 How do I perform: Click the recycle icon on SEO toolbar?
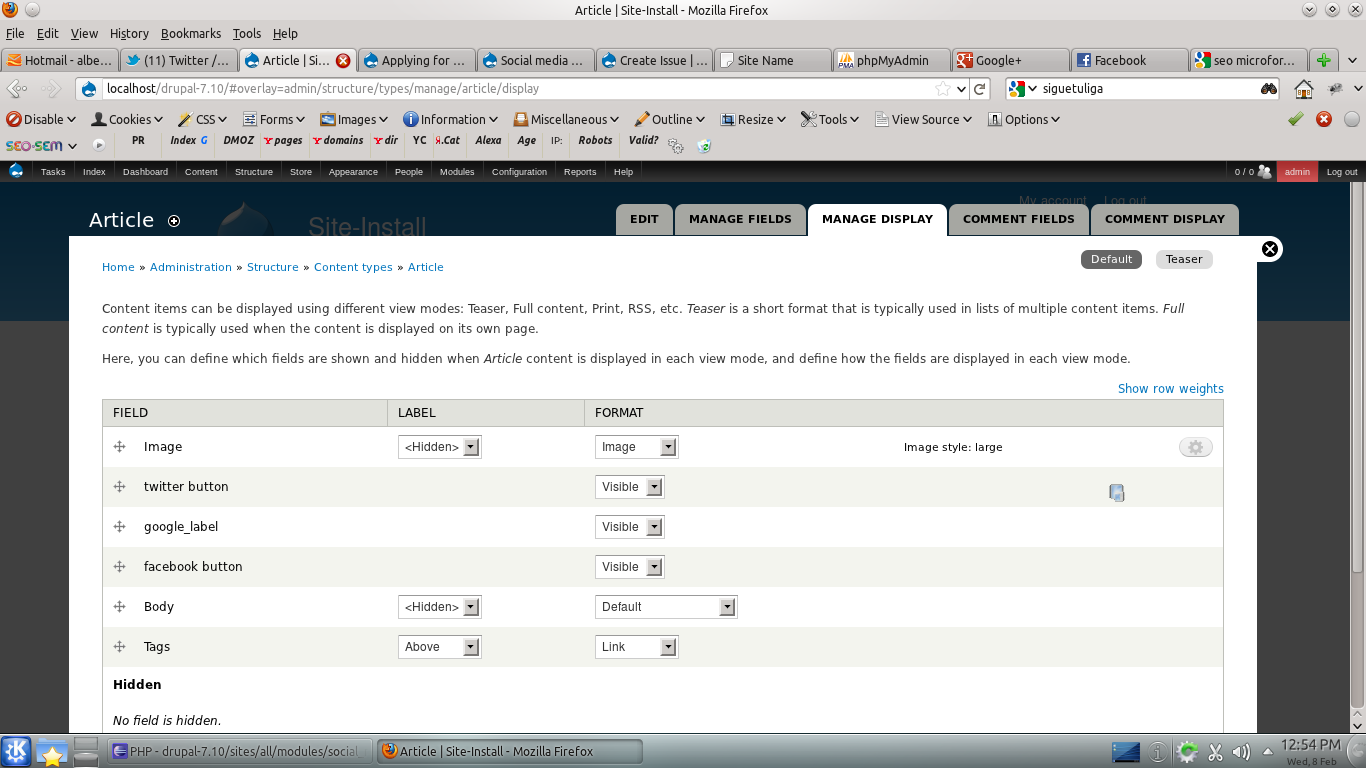[x=704, y=146]
